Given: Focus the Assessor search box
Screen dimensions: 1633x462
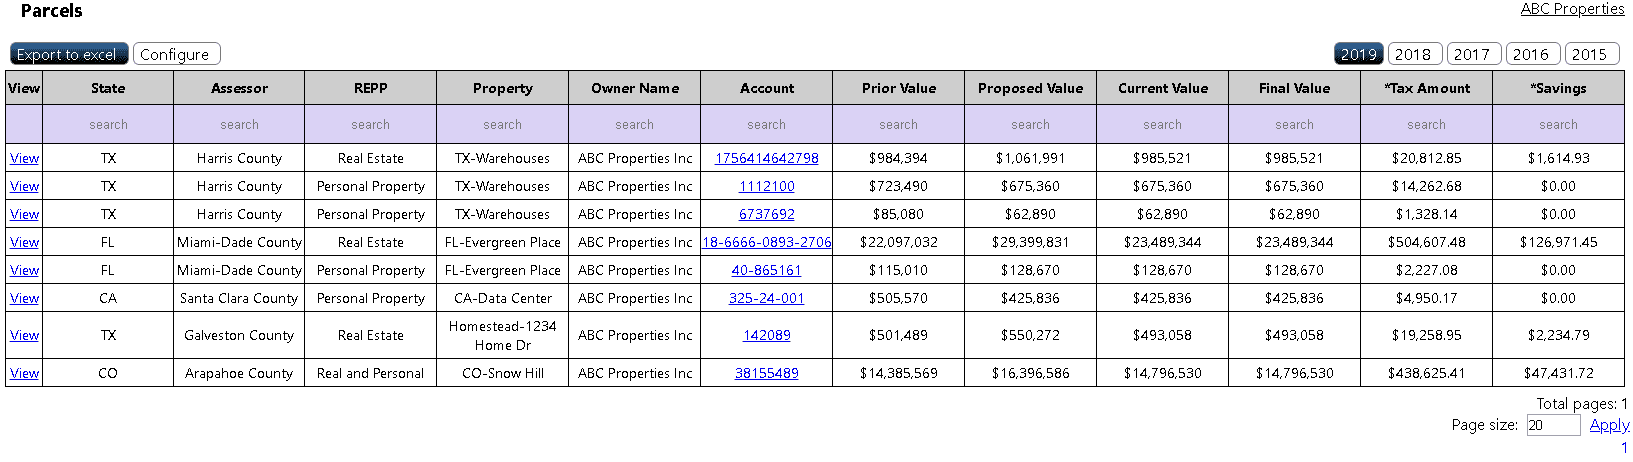Looking at the screenshot, I should click(x=239, y=125).
